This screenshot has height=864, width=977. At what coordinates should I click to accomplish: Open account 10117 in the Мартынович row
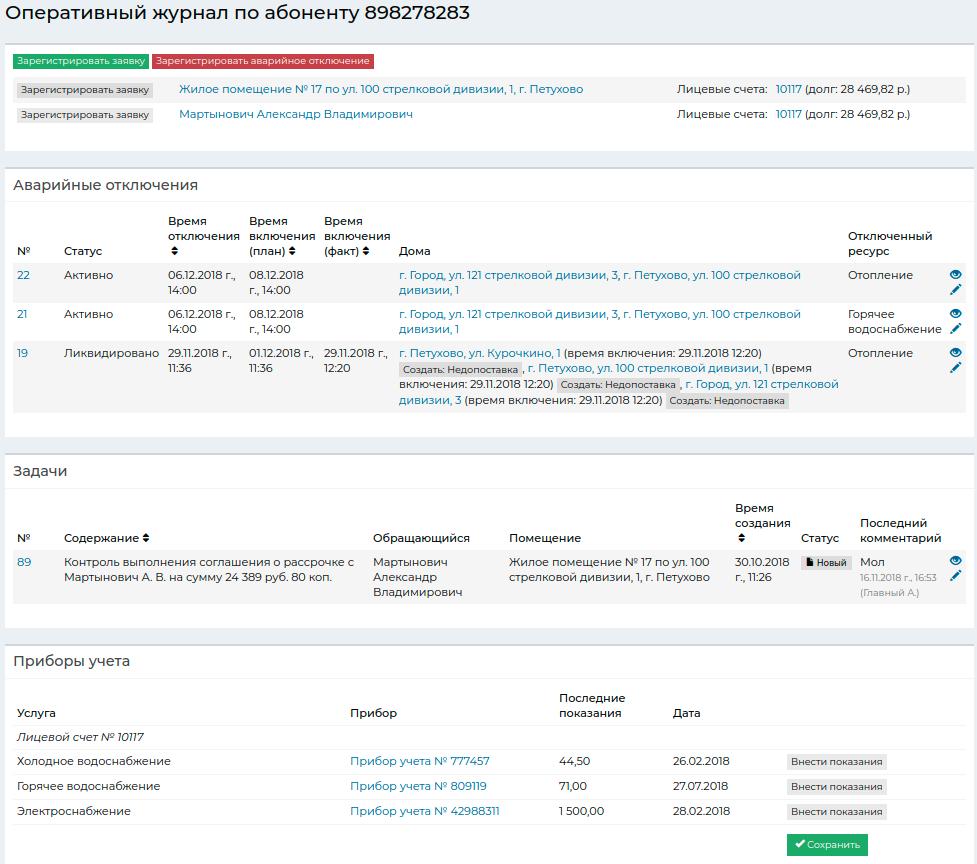coord(788,114)
